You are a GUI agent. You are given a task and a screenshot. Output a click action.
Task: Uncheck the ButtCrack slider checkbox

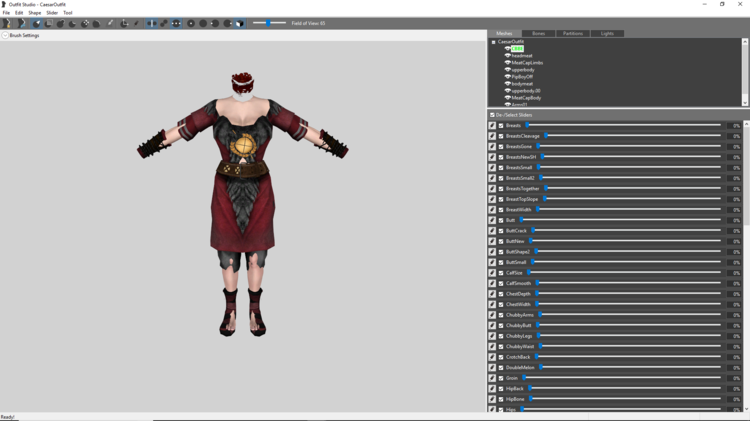click(x=501, y=231)
